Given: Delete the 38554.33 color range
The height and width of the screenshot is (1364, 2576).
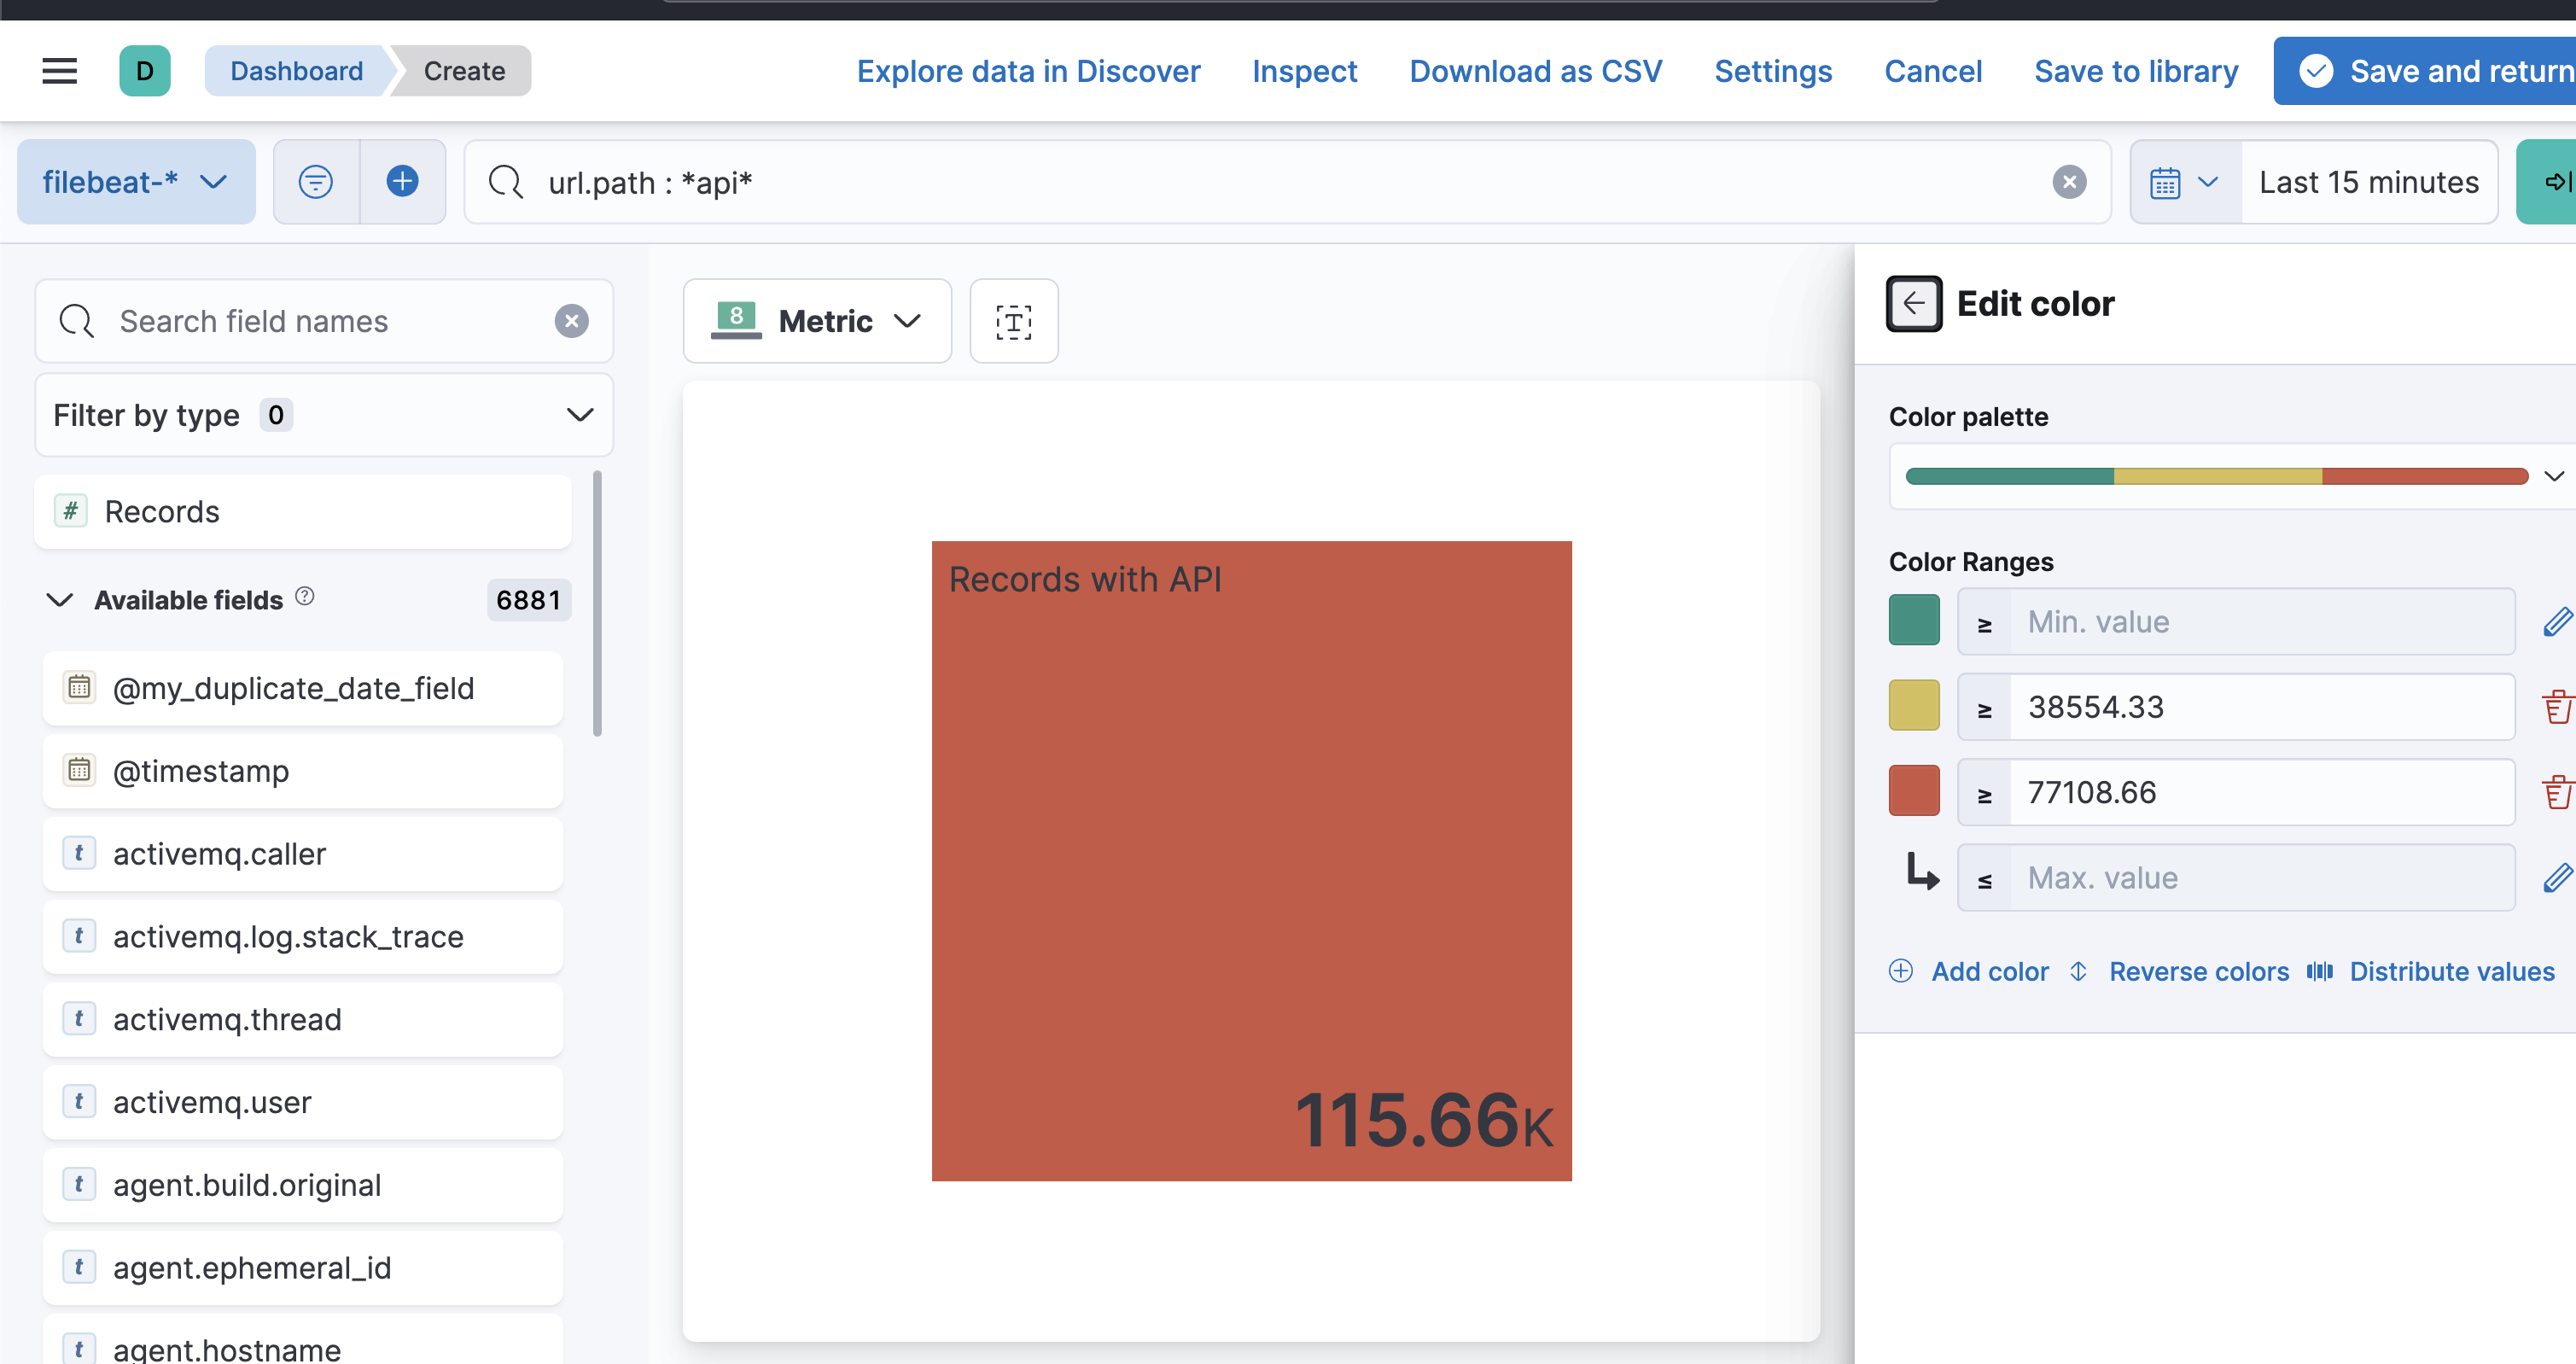Looking at the screenshot, I should 2556,707.
